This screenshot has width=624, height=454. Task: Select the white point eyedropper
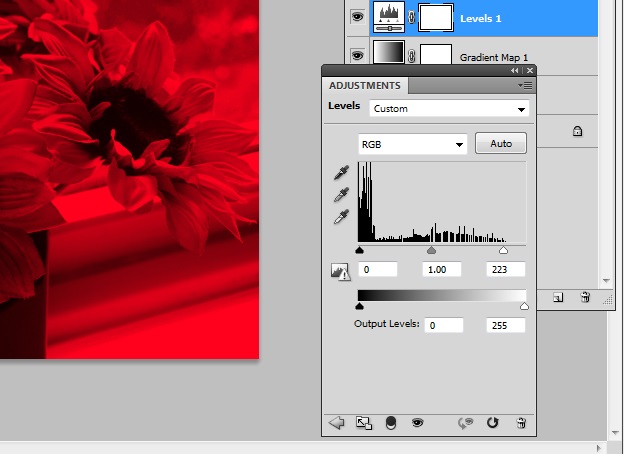[342, 217]
